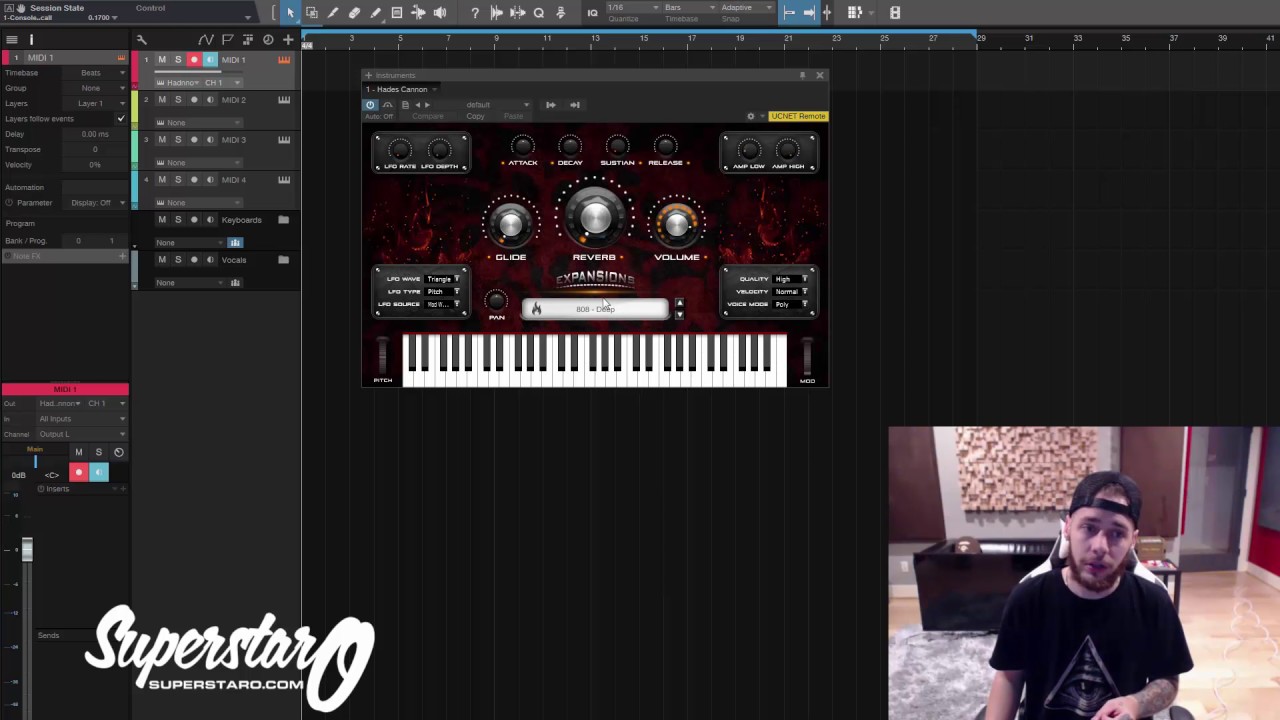1280x720 pixels.
Task: Open the MIDI 2 instrument None dropdown
Action: click(200, 123)
